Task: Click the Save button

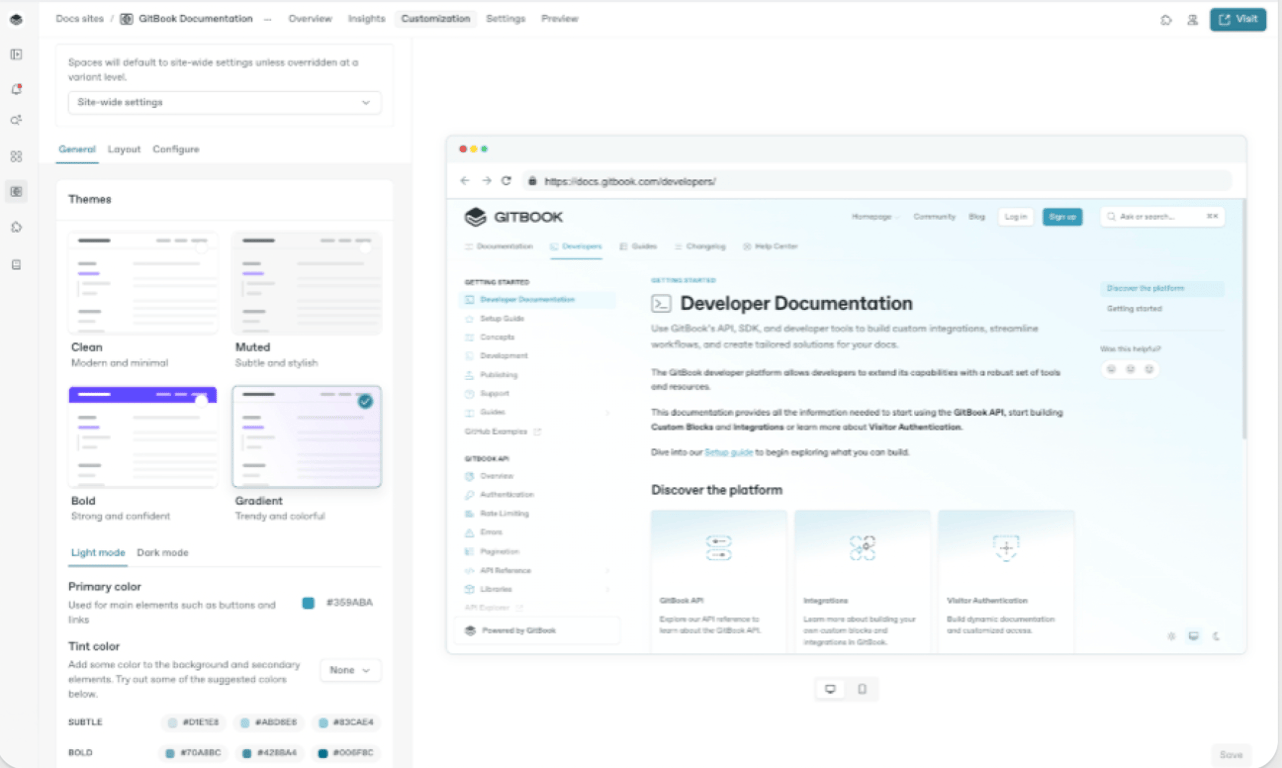Action: (1231, 756)
